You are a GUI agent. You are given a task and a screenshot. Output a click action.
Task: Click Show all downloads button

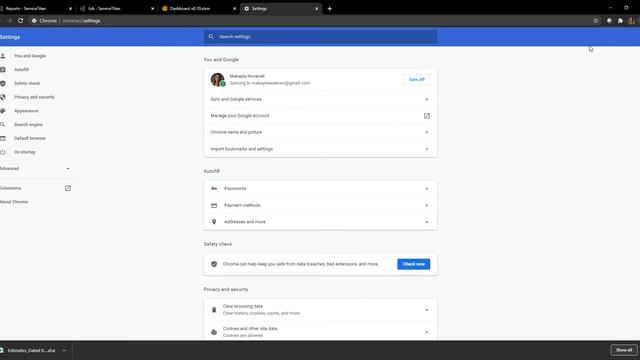[x=624, y=350]
